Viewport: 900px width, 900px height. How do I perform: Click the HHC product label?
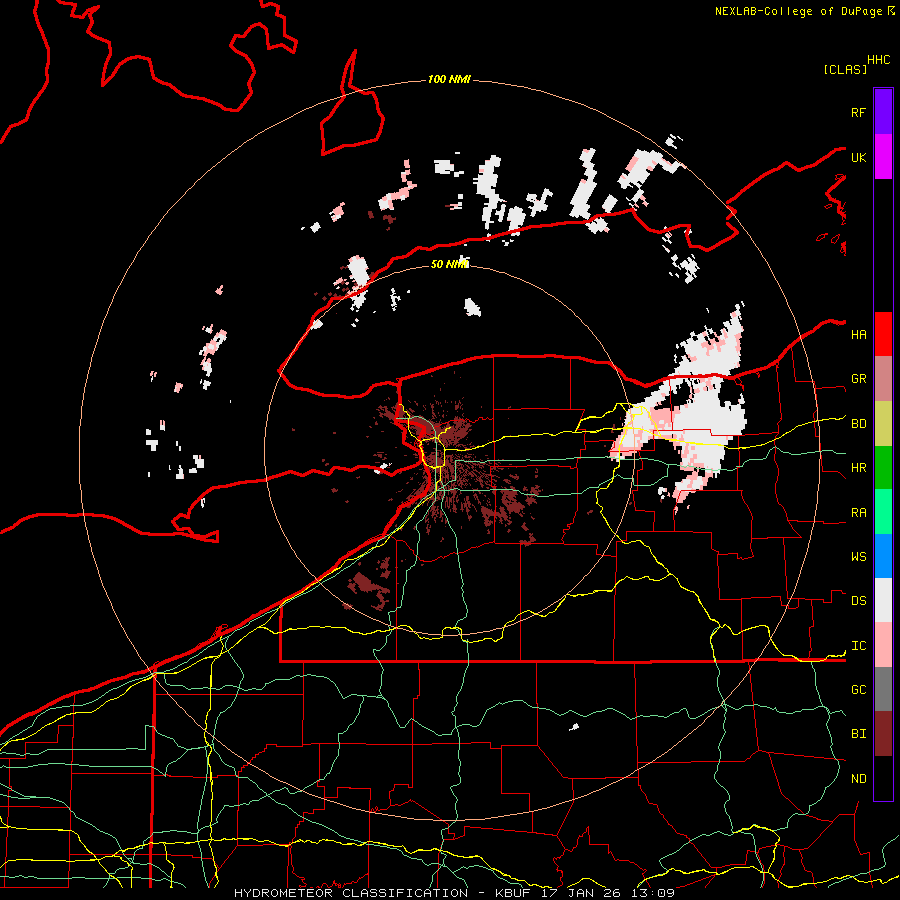[878, 60]
